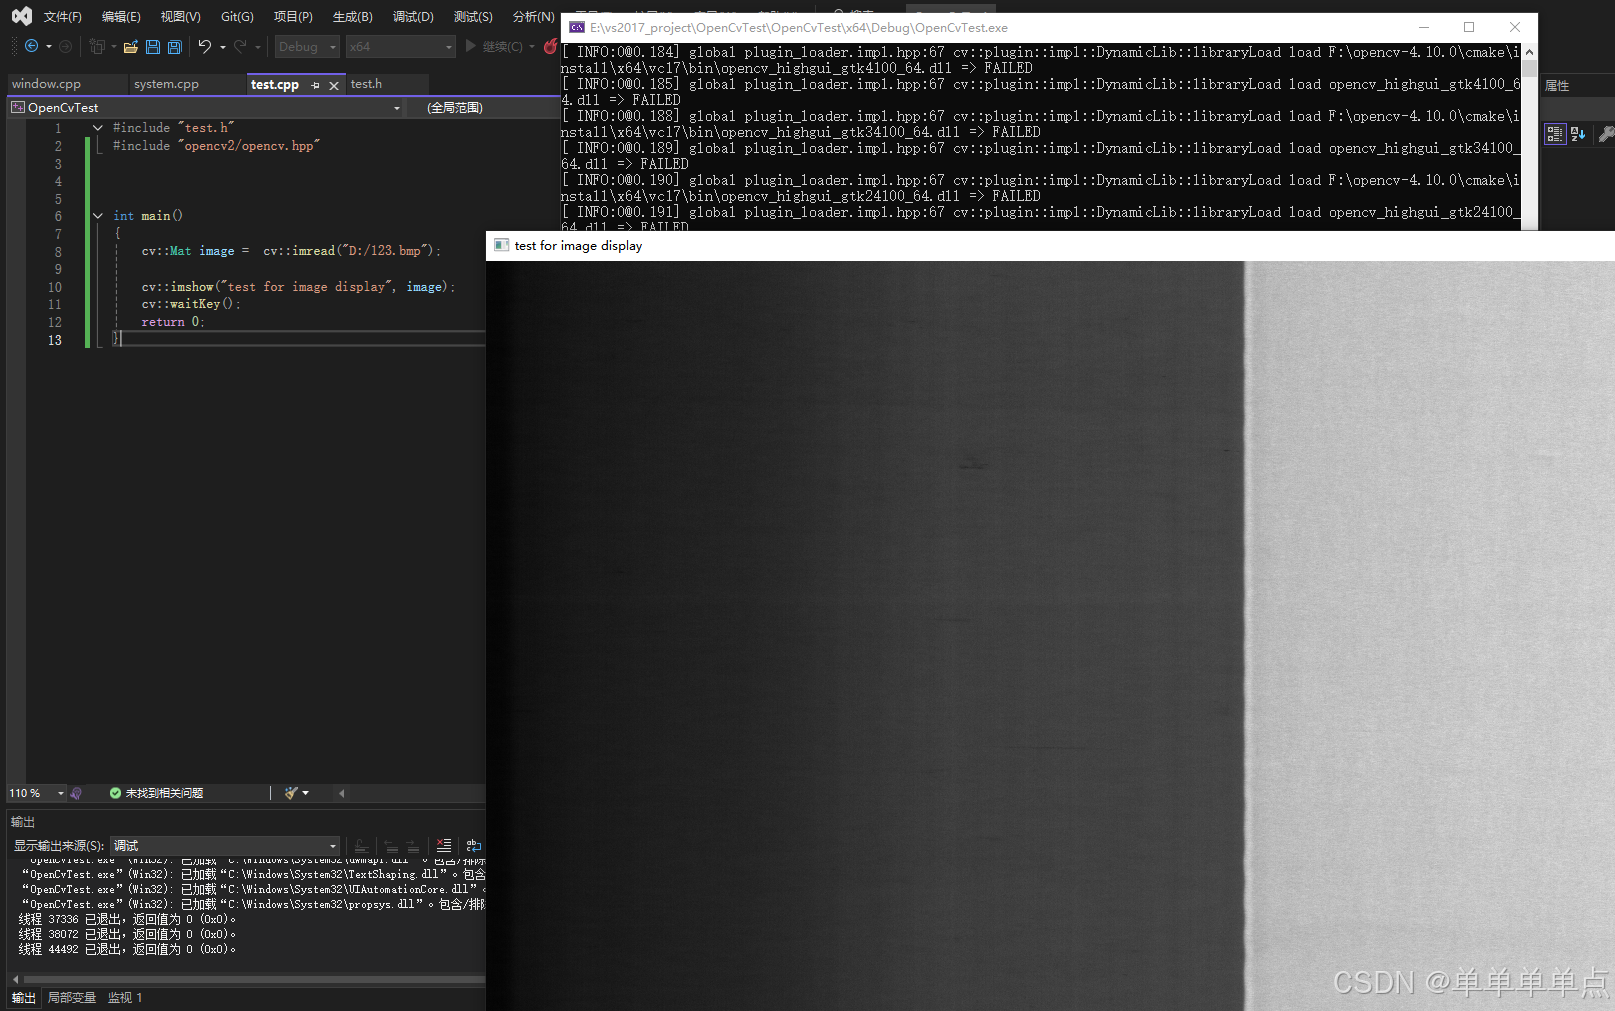Screen dimensions: 1615x1011
Task: Open the 调试(D) menu
Action: click(x=413, y=17)
